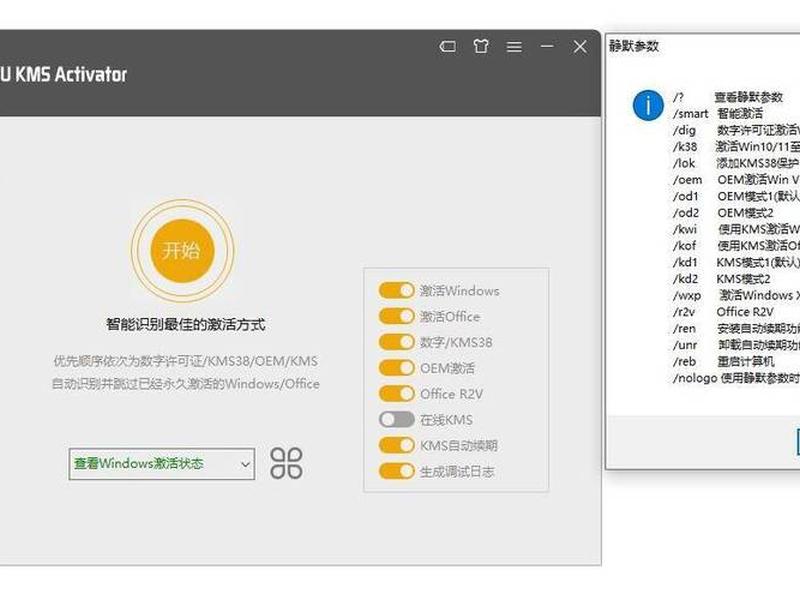Click the /kd2 KMS模式2 row
This screenshot has height=600, width=800.
pos(721,279)
